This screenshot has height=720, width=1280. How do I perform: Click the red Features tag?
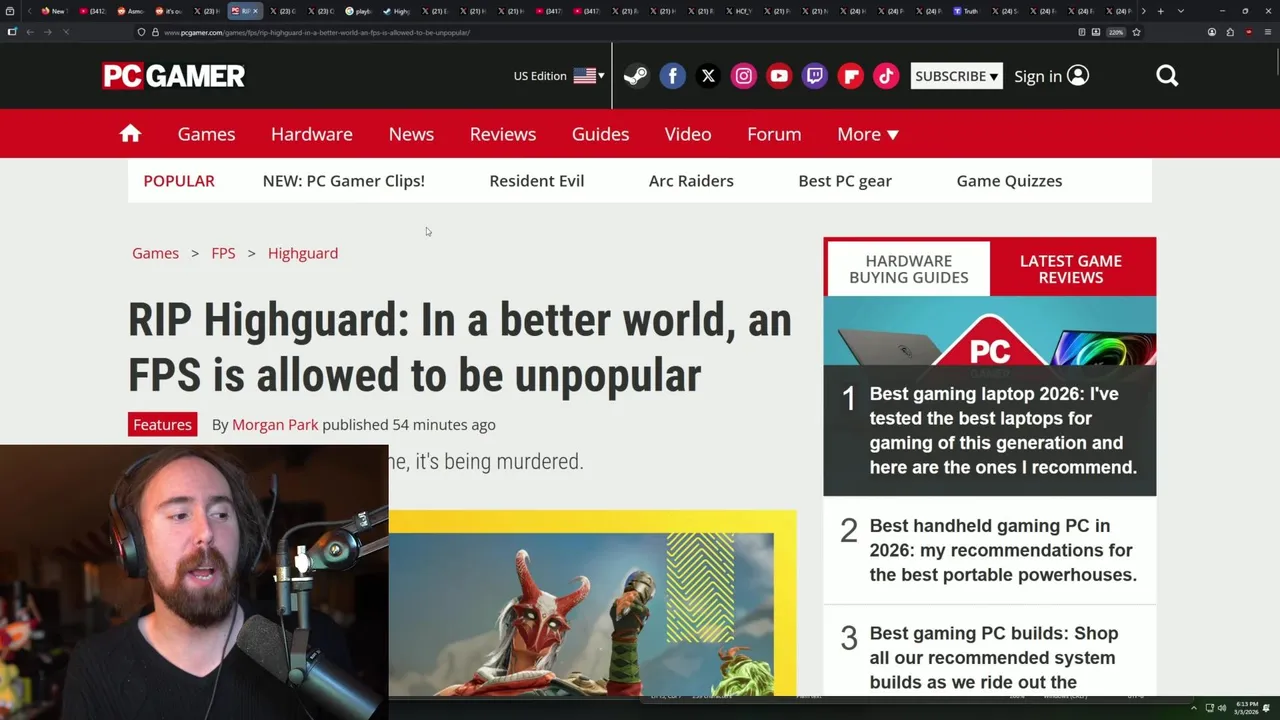tap(162, 425)
